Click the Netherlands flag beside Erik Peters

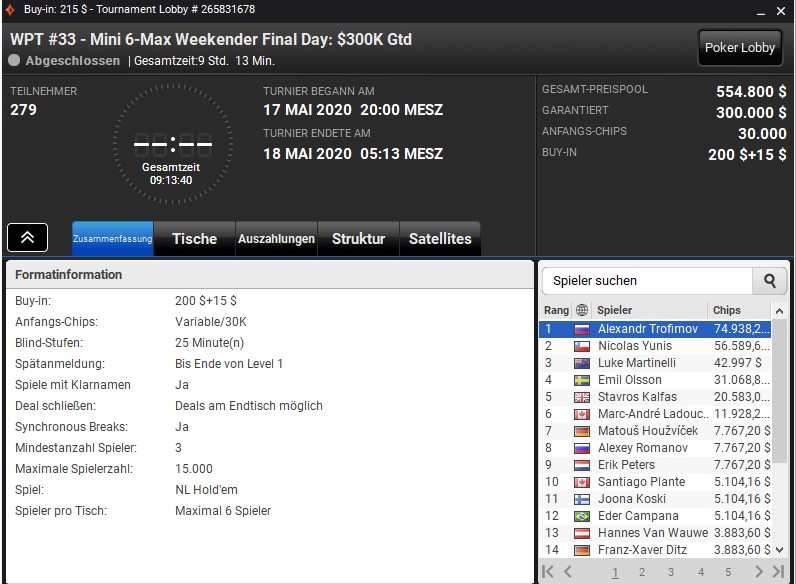pos(582,466)
